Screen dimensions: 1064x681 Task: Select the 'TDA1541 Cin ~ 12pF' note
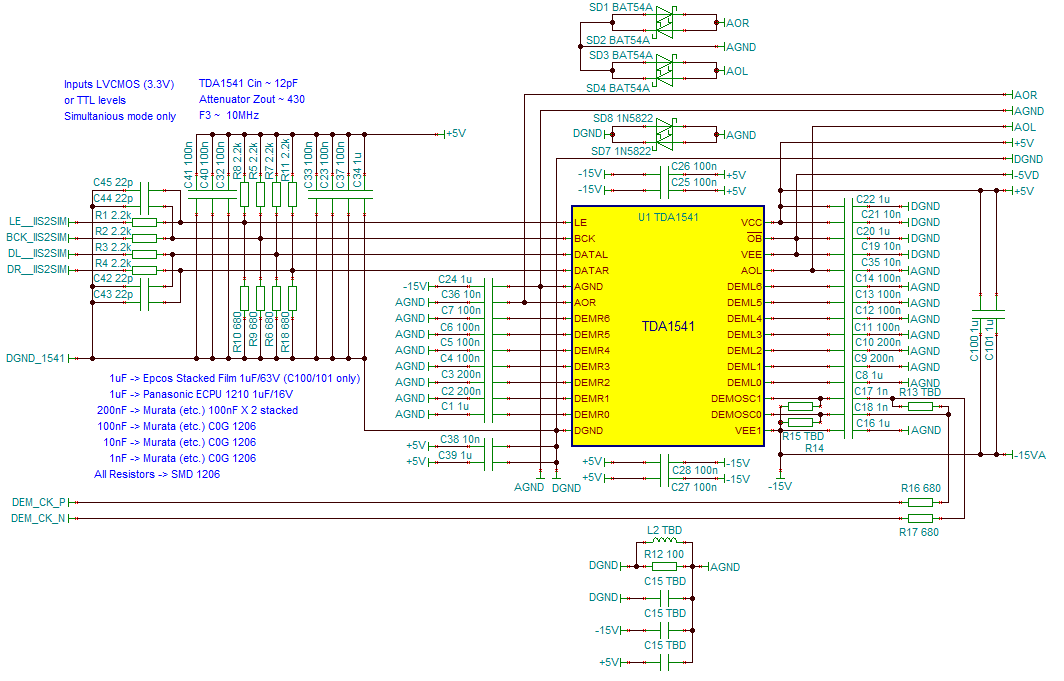(248, 83)
